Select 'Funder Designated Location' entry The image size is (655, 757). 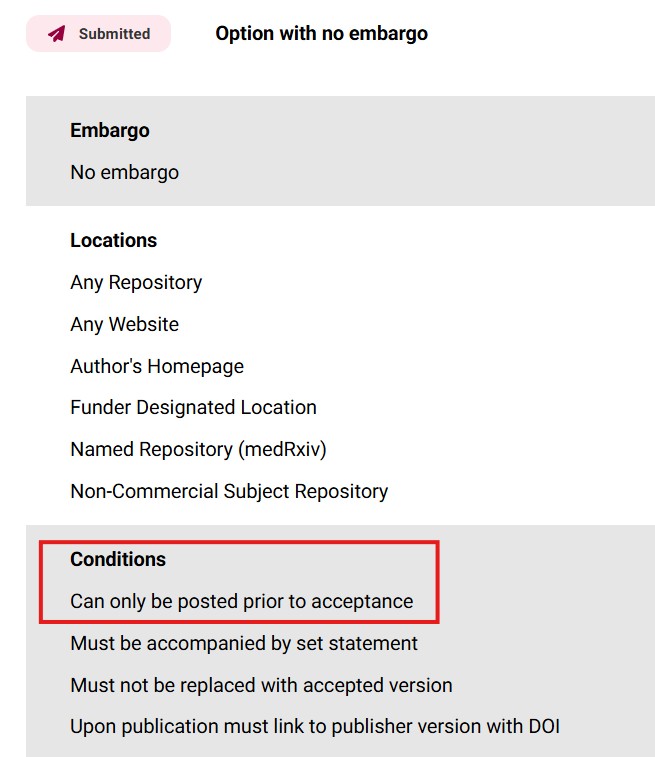[193, 408]
